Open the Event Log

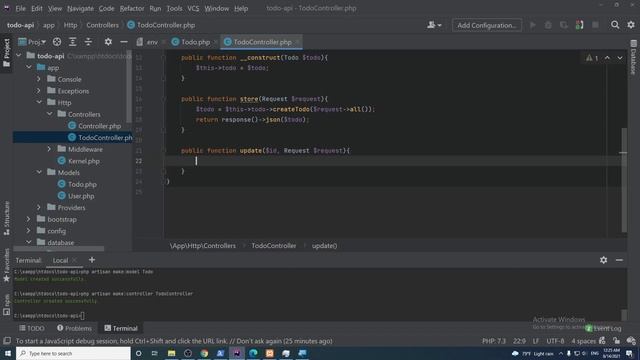click(604, 329)
